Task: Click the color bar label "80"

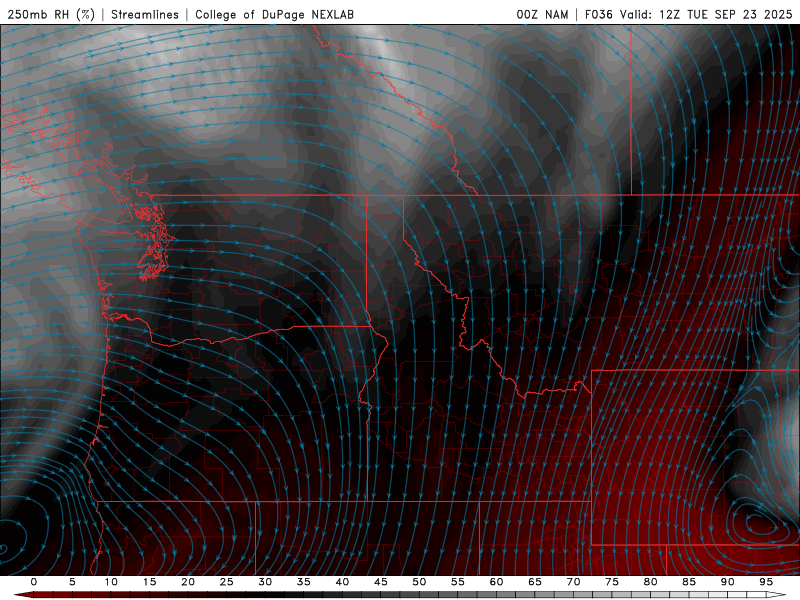Action: click(651, 582)
